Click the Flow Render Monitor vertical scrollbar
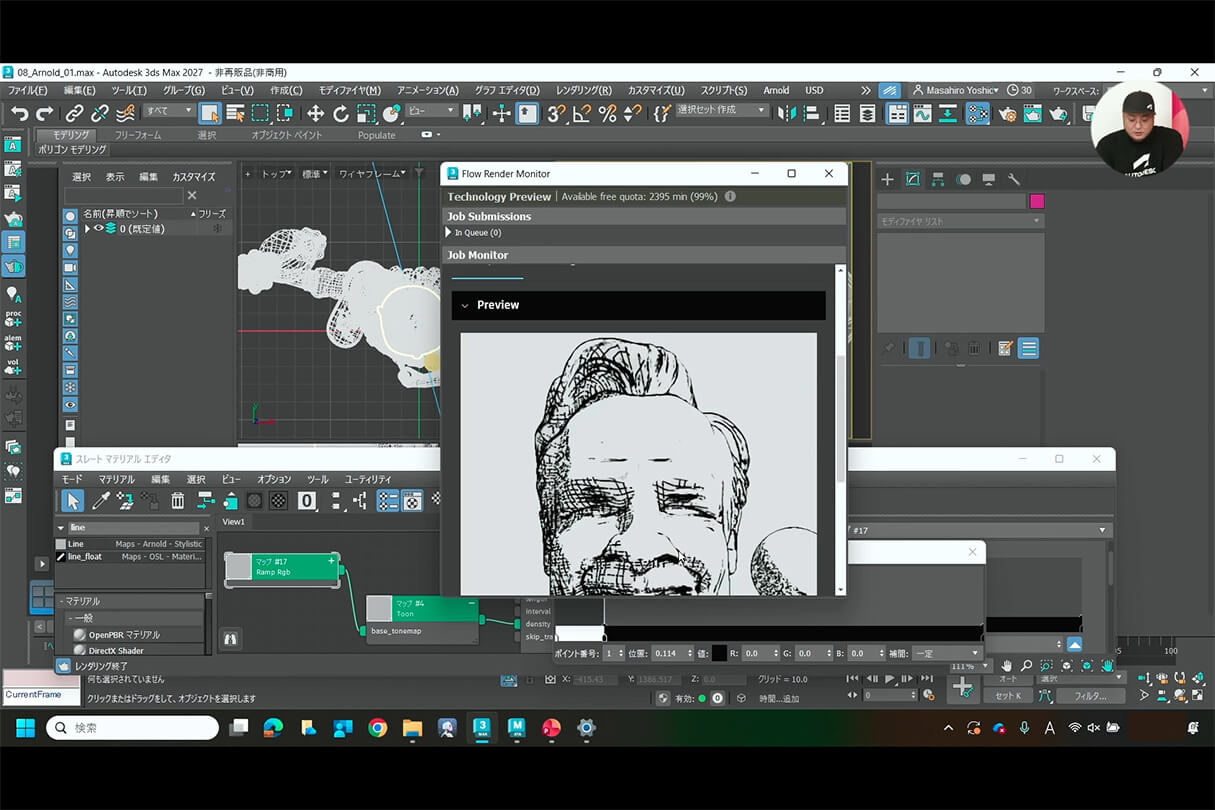This screenshot has height=810, width=1215. click(x=840, y=430)
